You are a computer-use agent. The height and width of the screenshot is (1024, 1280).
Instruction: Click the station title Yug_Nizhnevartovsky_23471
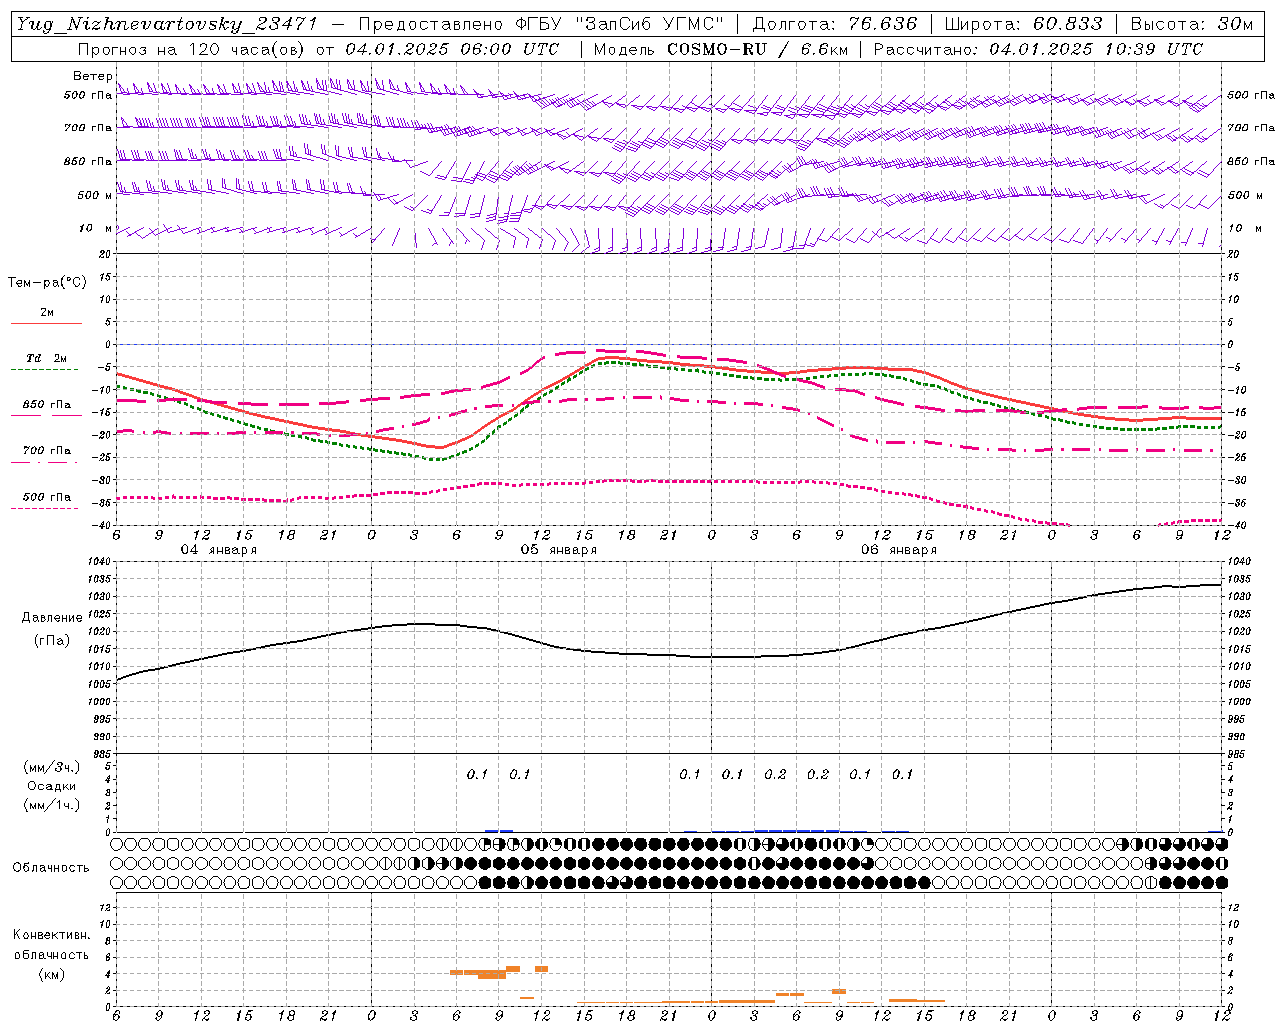click(x=166, y=24)
